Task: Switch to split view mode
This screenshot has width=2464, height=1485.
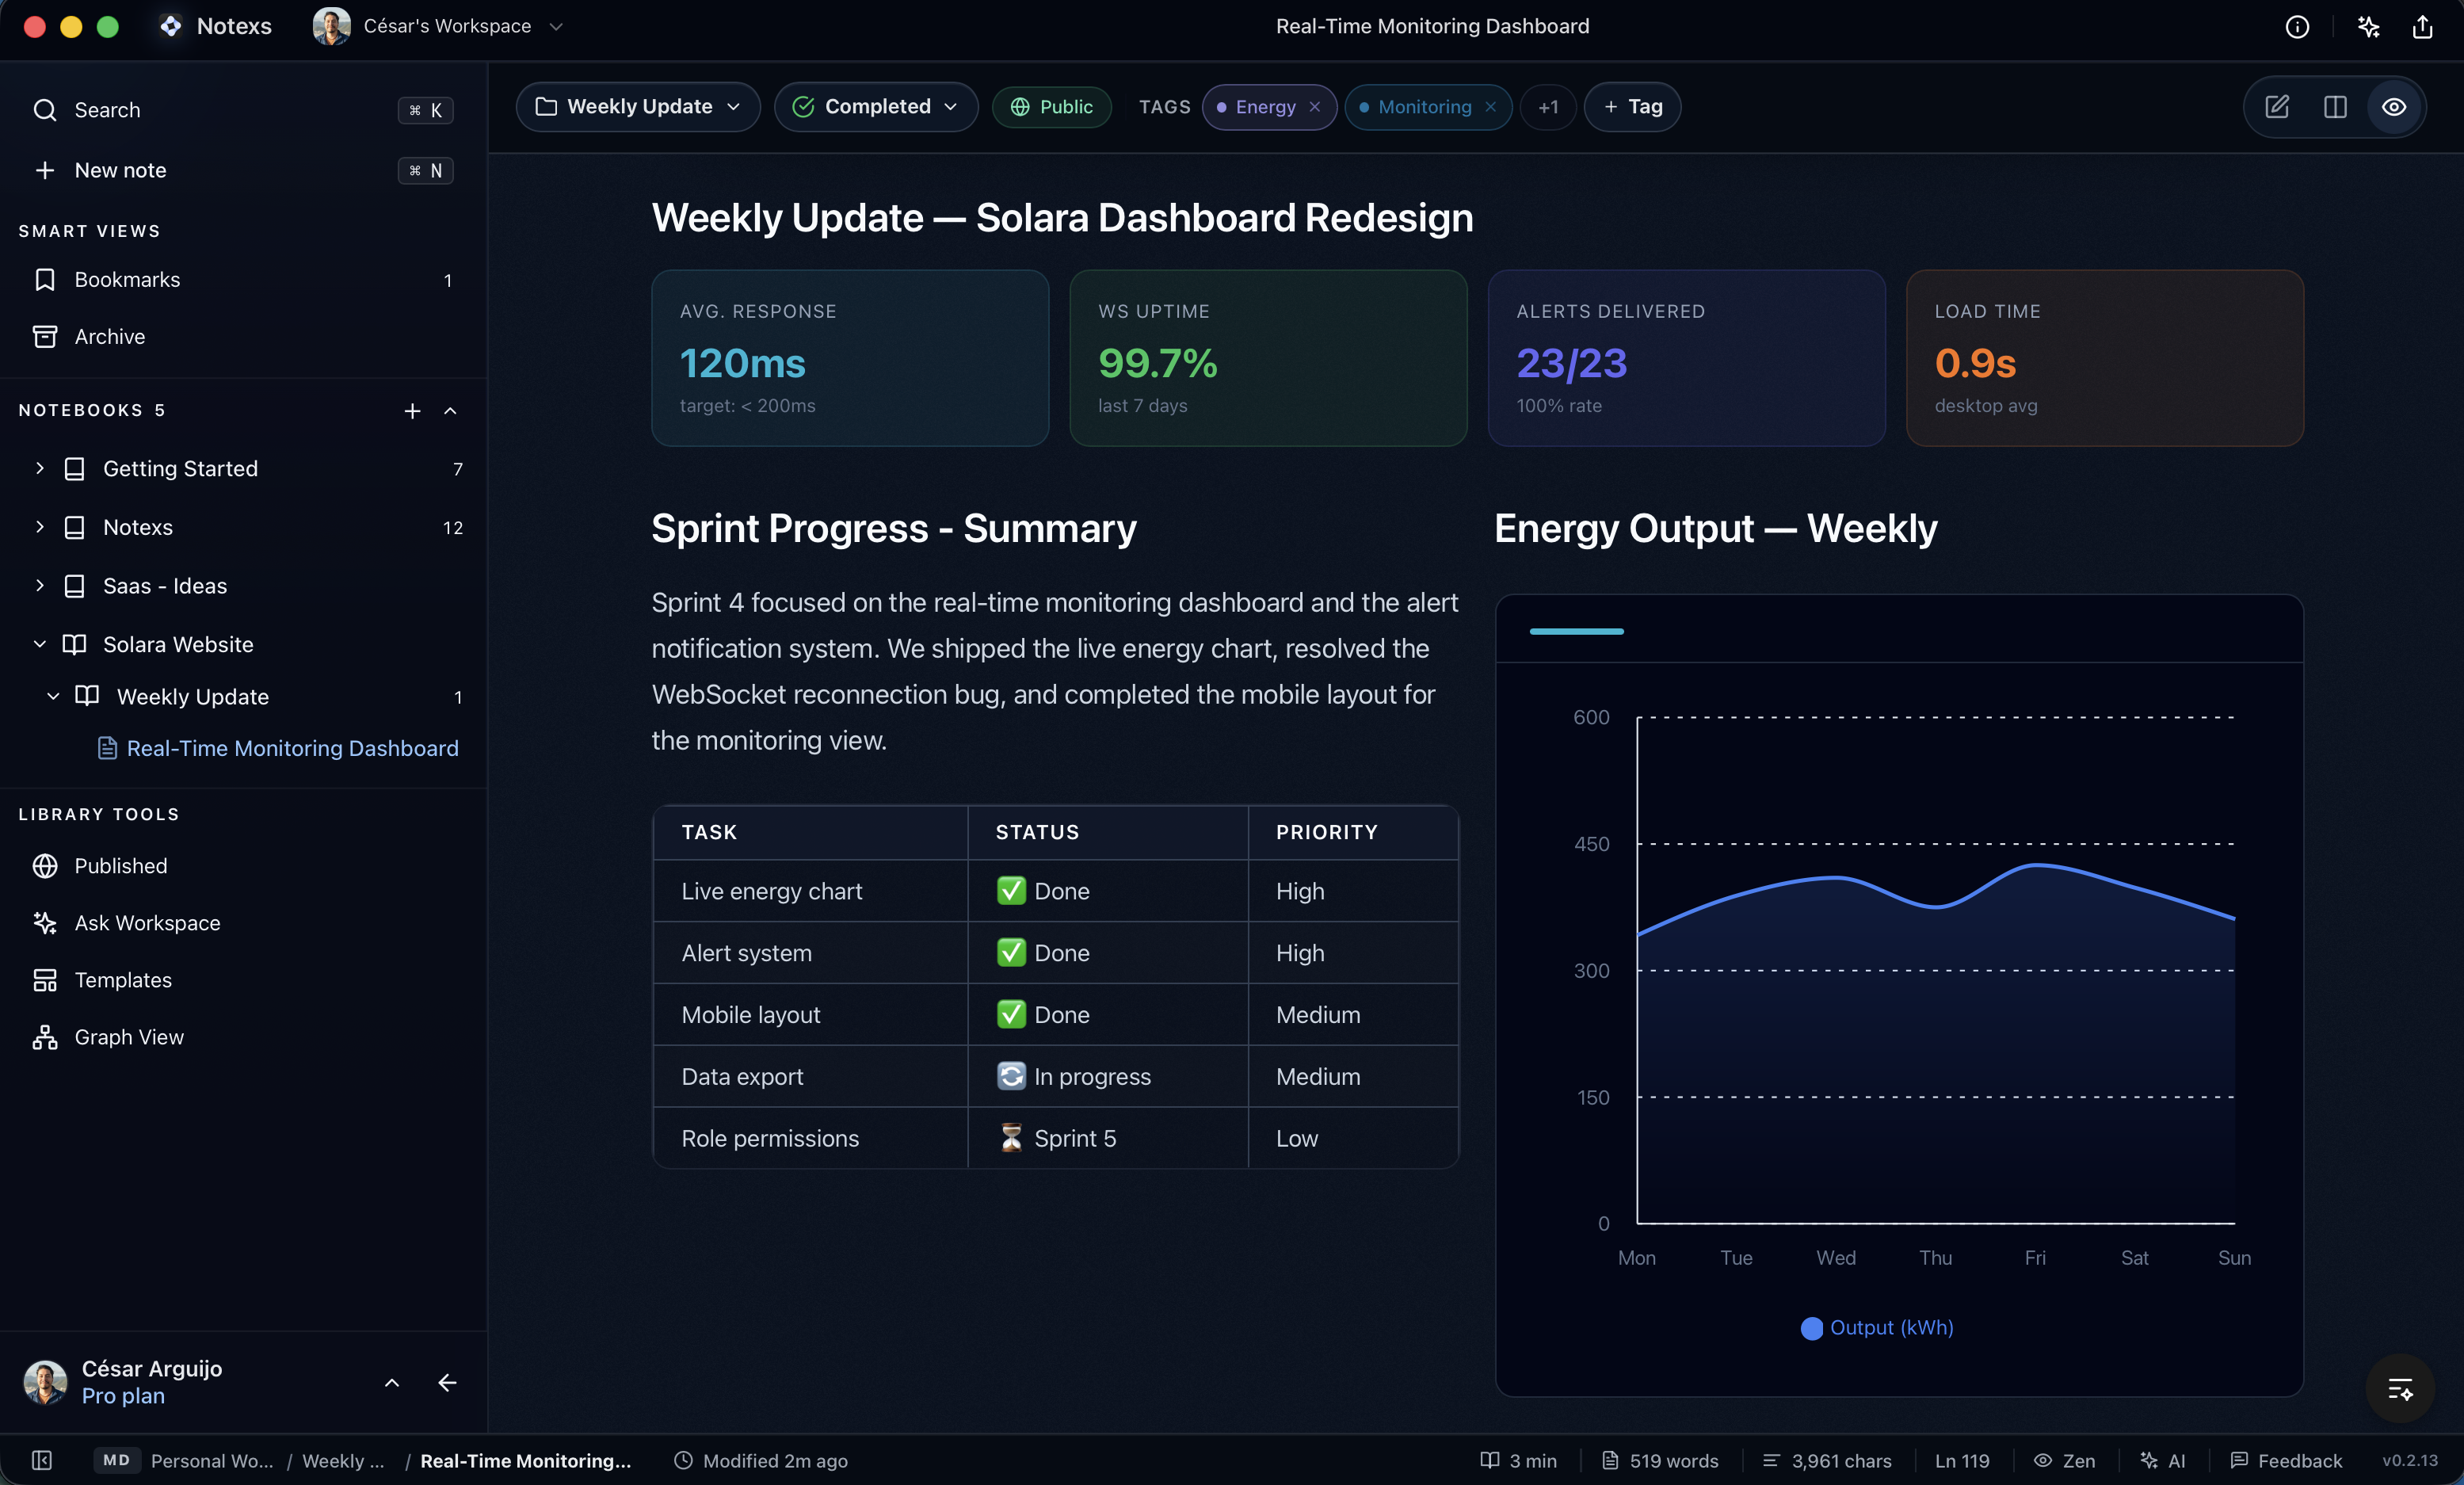Action: (2335, 107)
